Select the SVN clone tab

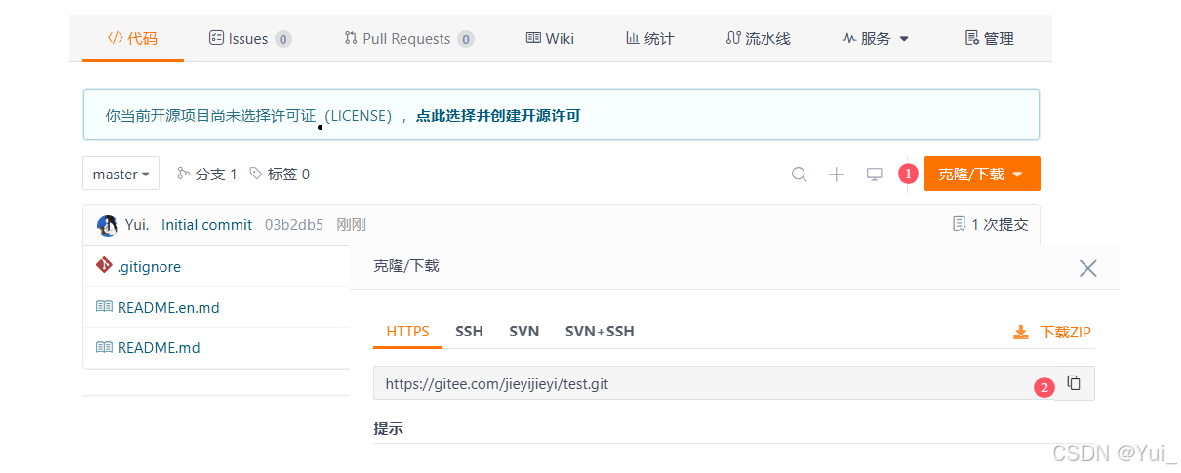pyautogui.click(x=524, y=331)
